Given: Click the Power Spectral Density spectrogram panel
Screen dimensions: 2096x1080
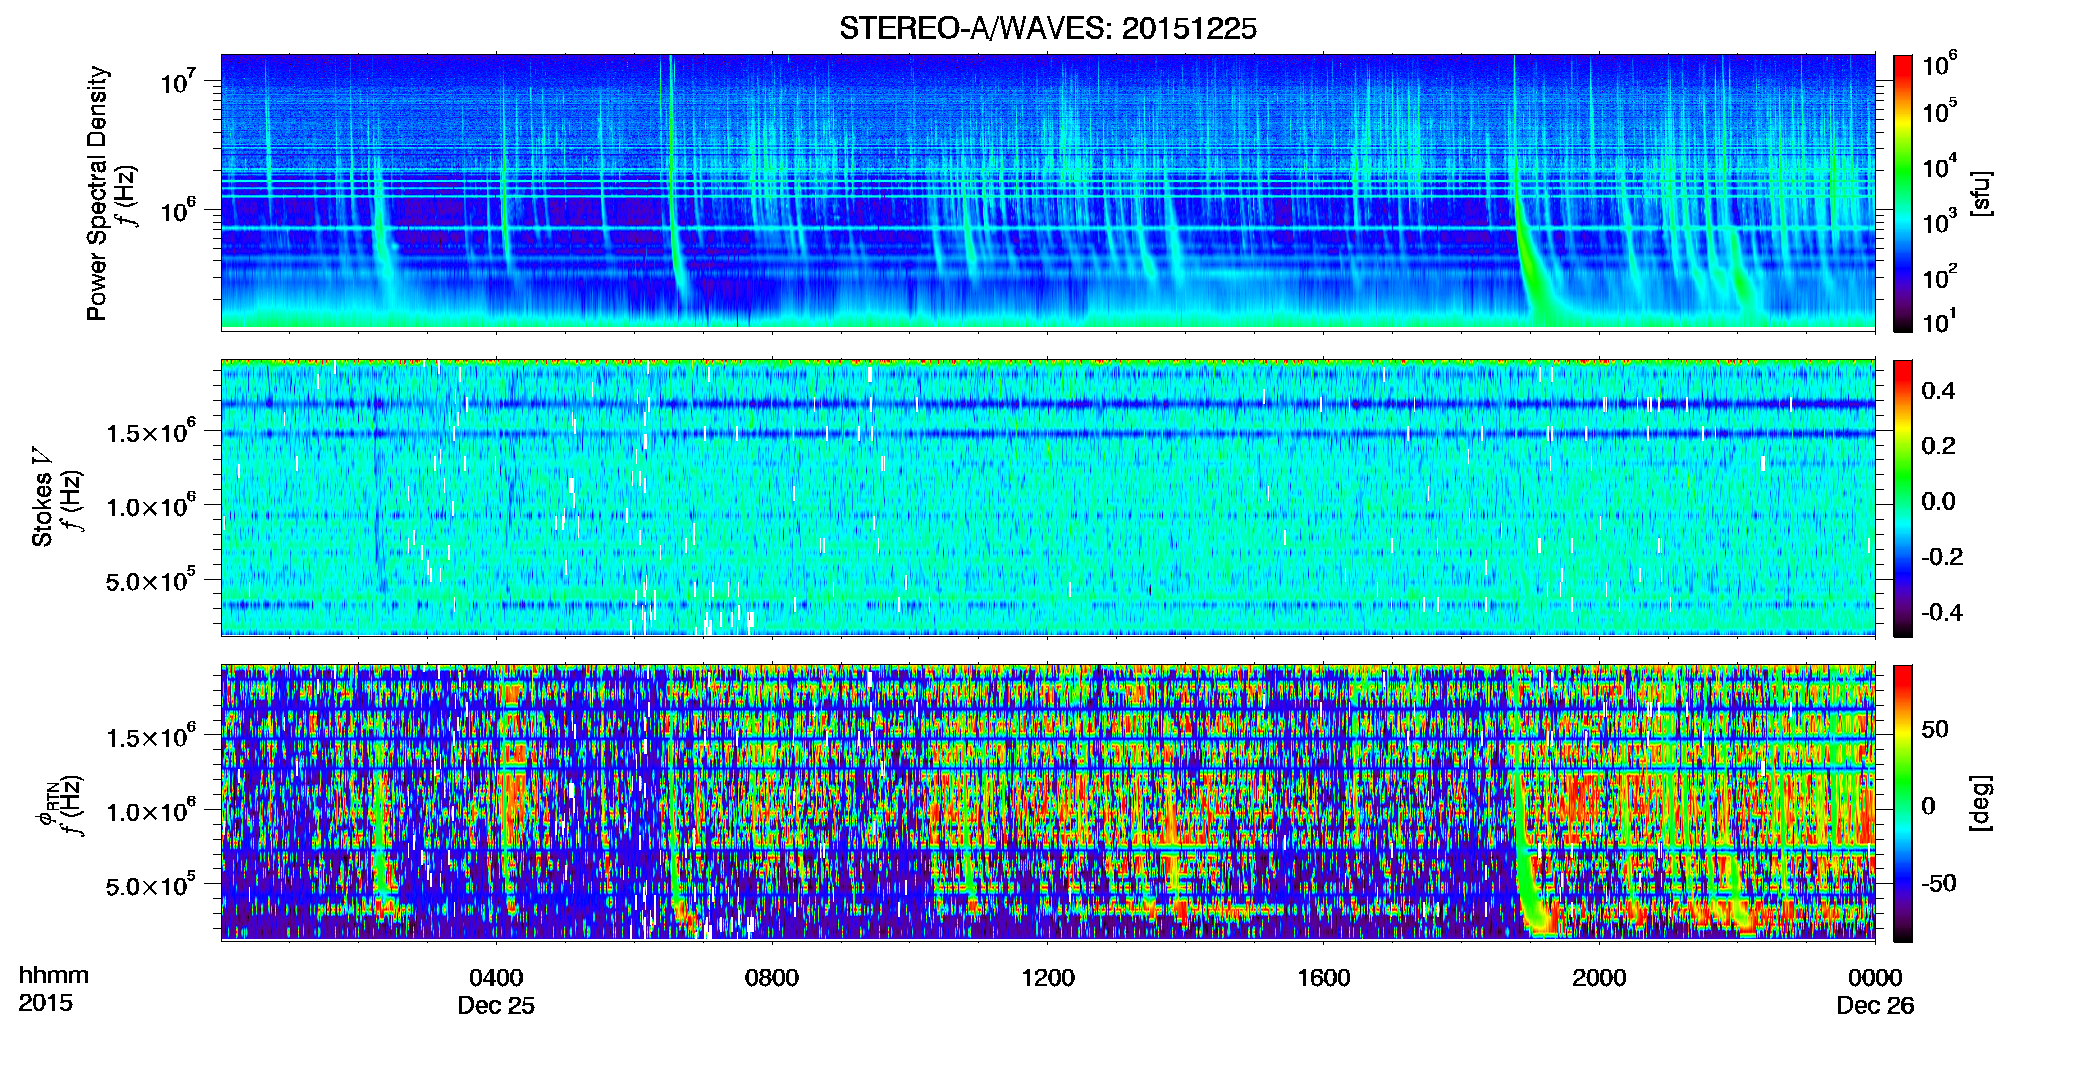Looking at the screenshot, I should [x=1048, y=192].
